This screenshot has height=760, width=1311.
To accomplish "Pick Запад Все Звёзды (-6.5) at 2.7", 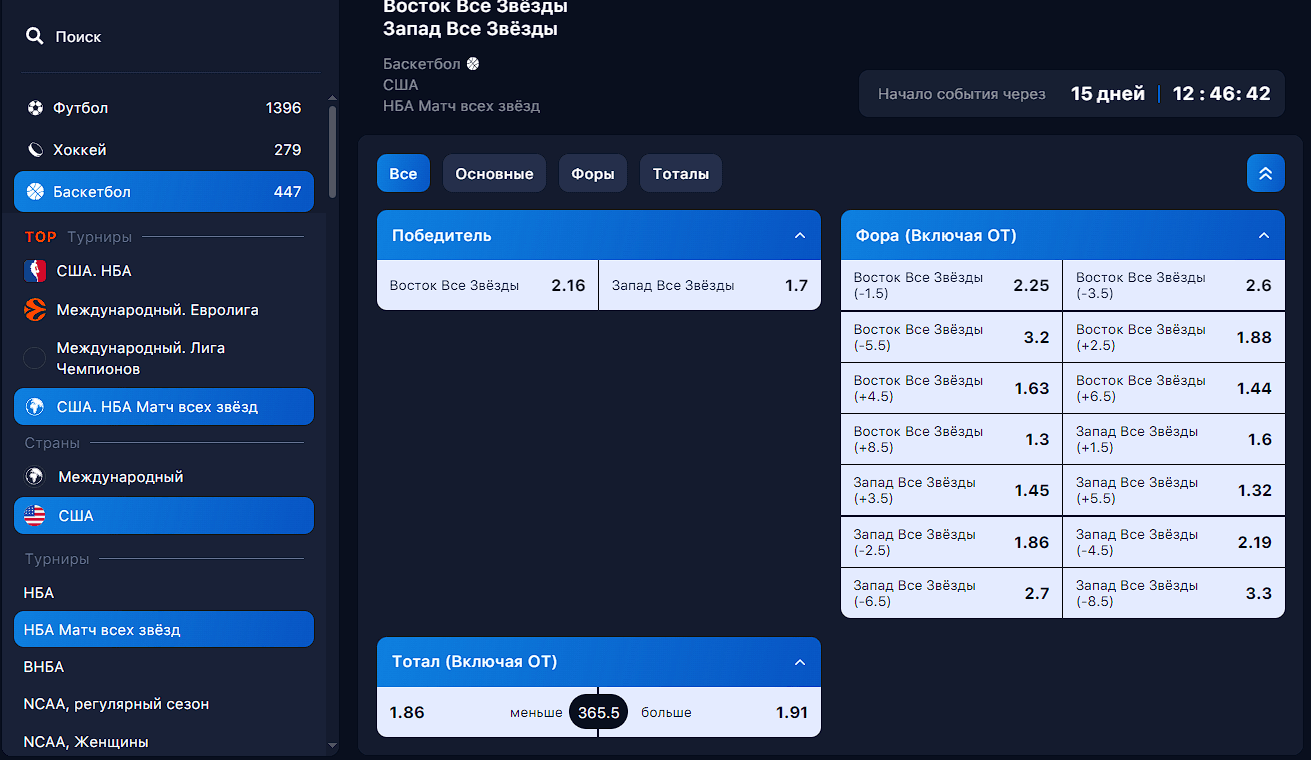I will point(951,593).
